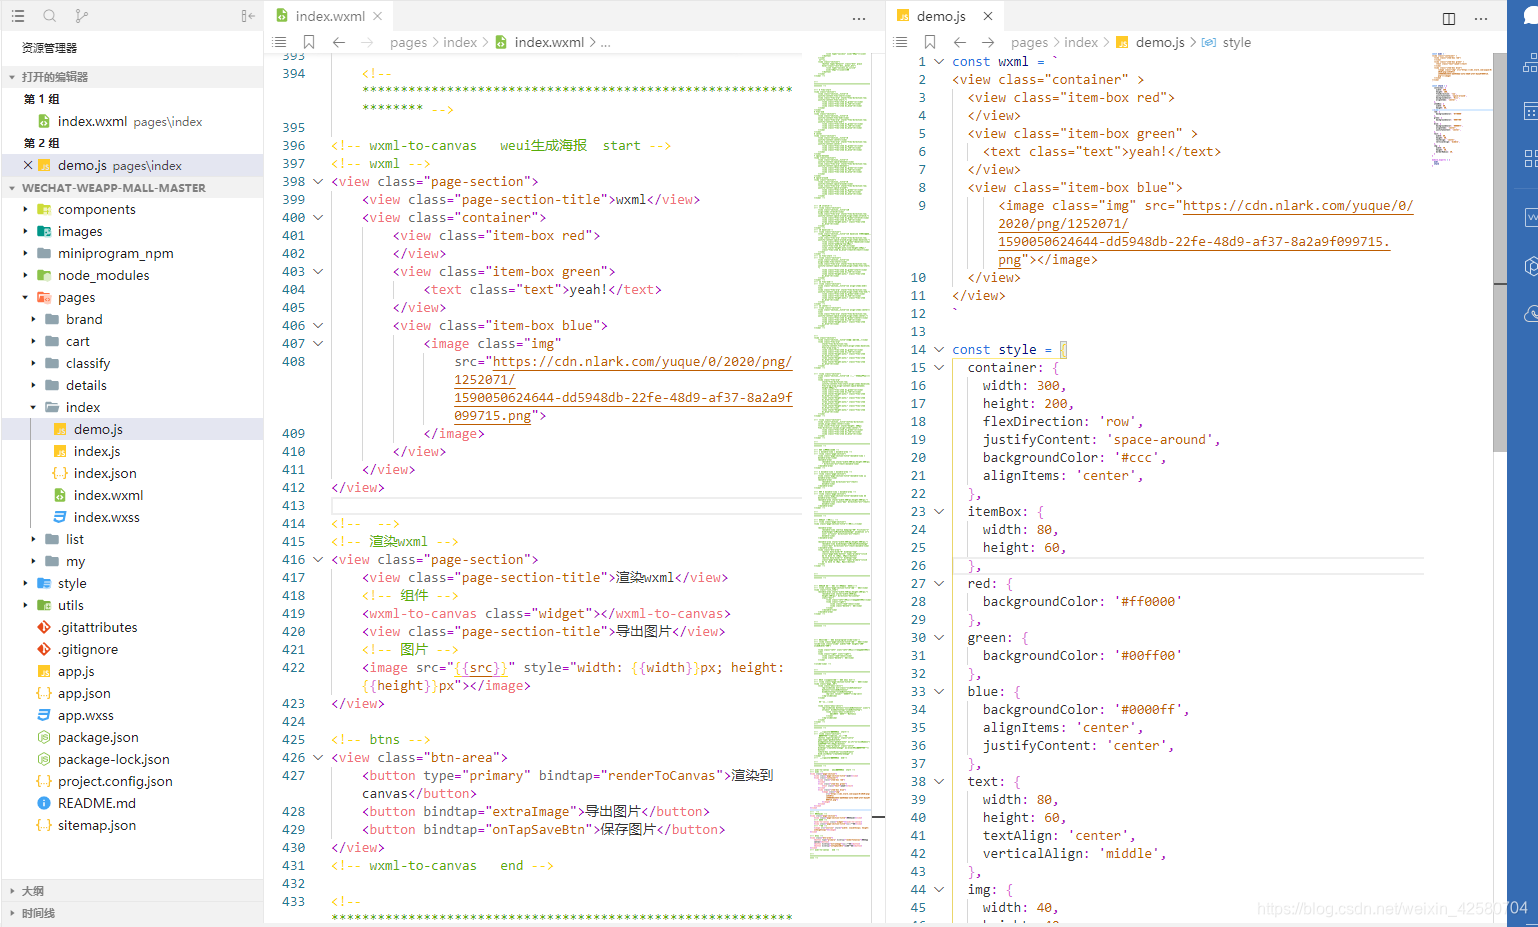Image resolution: width=1538 pixels, height=927 pixels.
Task: Expand the 大纲 outline panel
Action: tap(132, 890)
